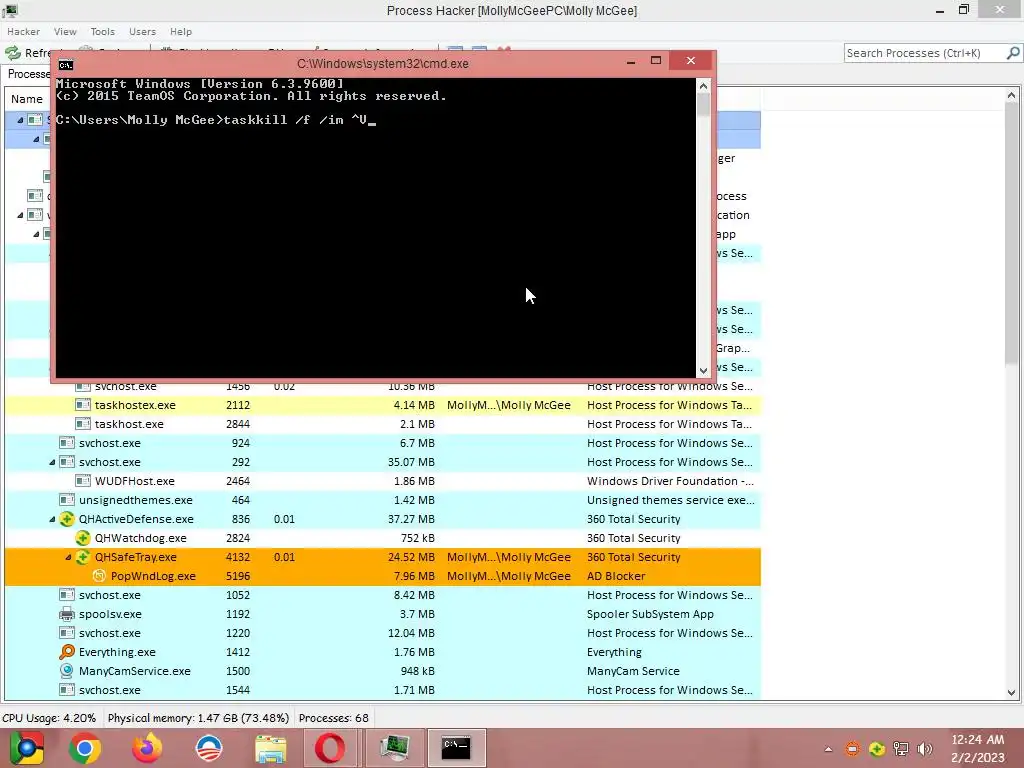Open the View menu
This screenshot has height=768, width=1024.
[x=65, y=31]
